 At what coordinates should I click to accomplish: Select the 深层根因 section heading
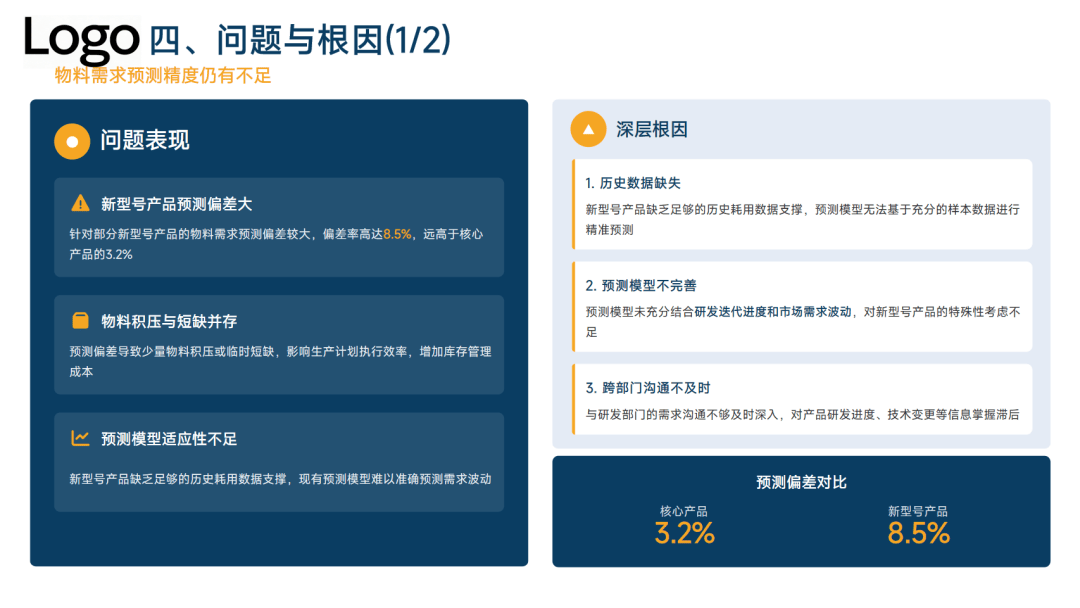point(652,130)
